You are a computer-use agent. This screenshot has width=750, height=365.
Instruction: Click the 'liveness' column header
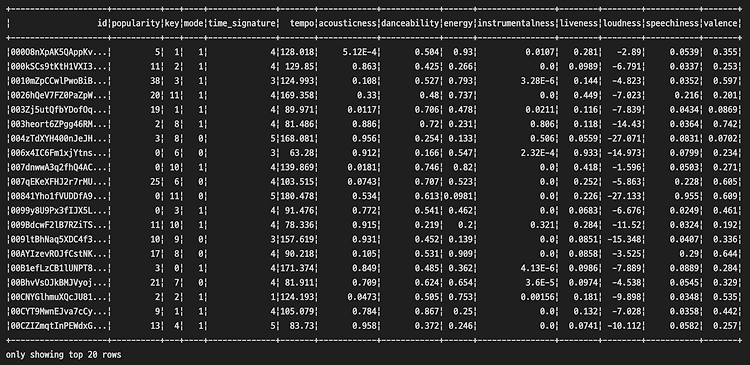579,23
